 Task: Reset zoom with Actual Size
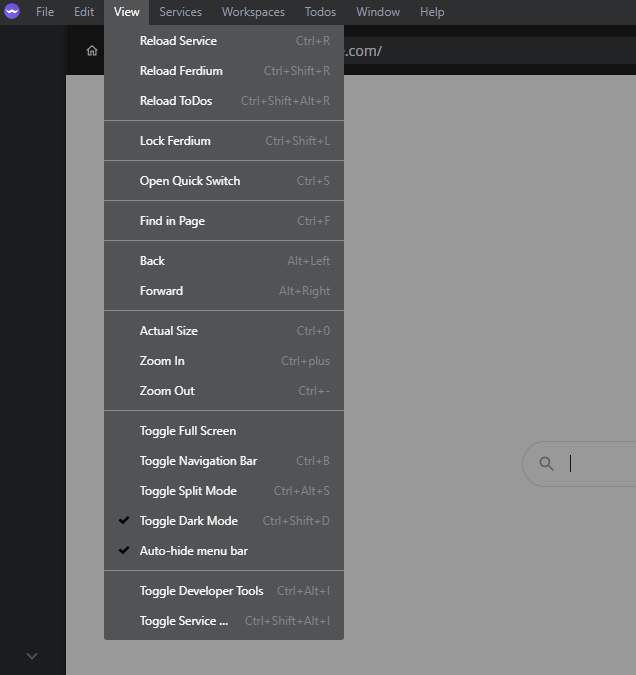coord(224,331)
